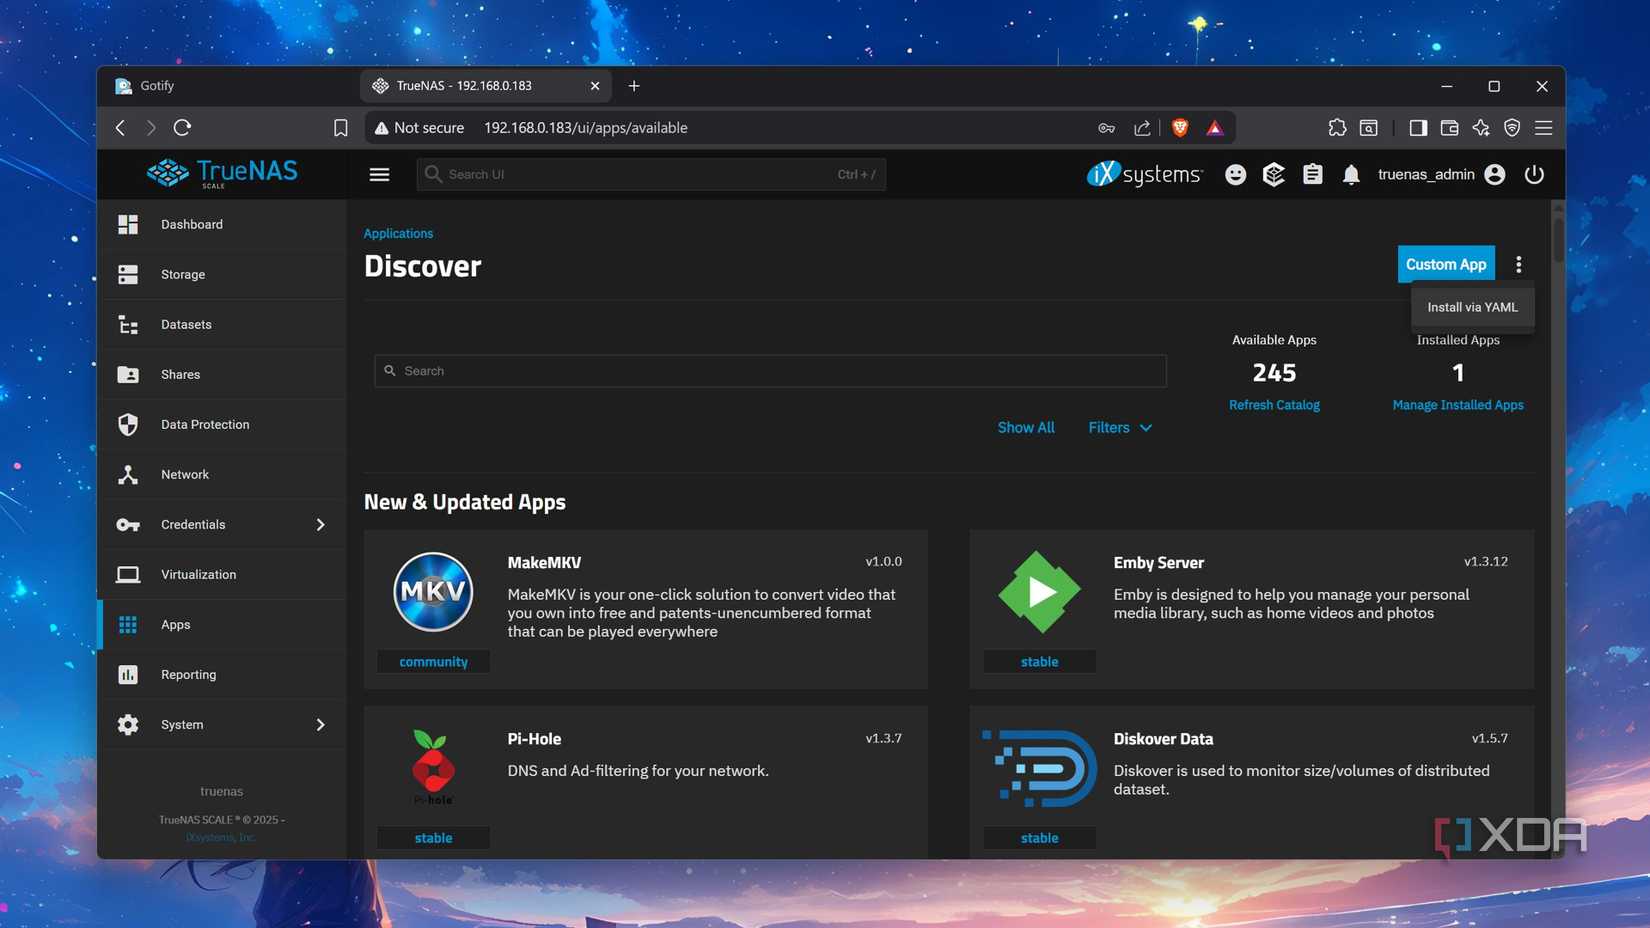Open the TrueCommand status layers icon
This screenshot has width=1650, height=928.
1274,174
